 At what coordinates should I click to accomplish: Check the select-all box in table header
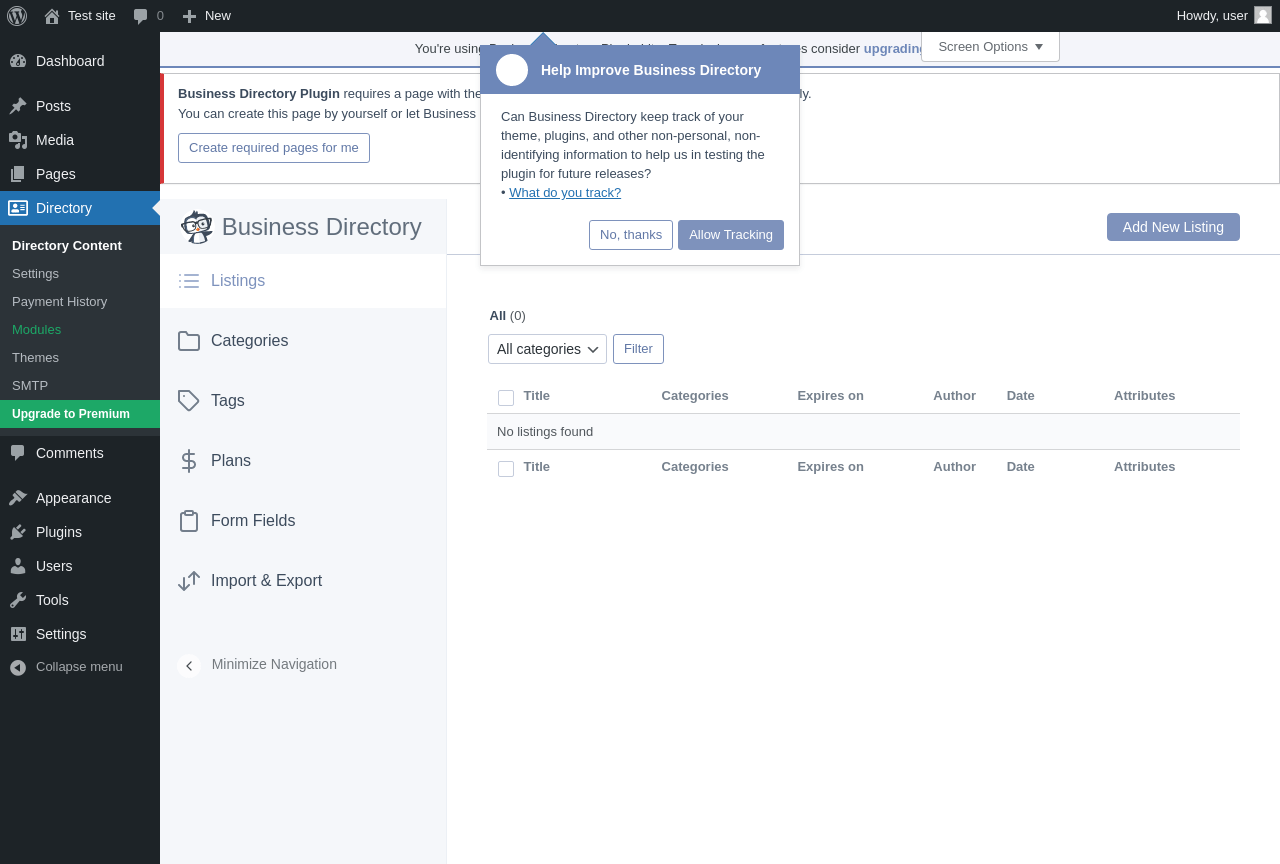[506, 398]
